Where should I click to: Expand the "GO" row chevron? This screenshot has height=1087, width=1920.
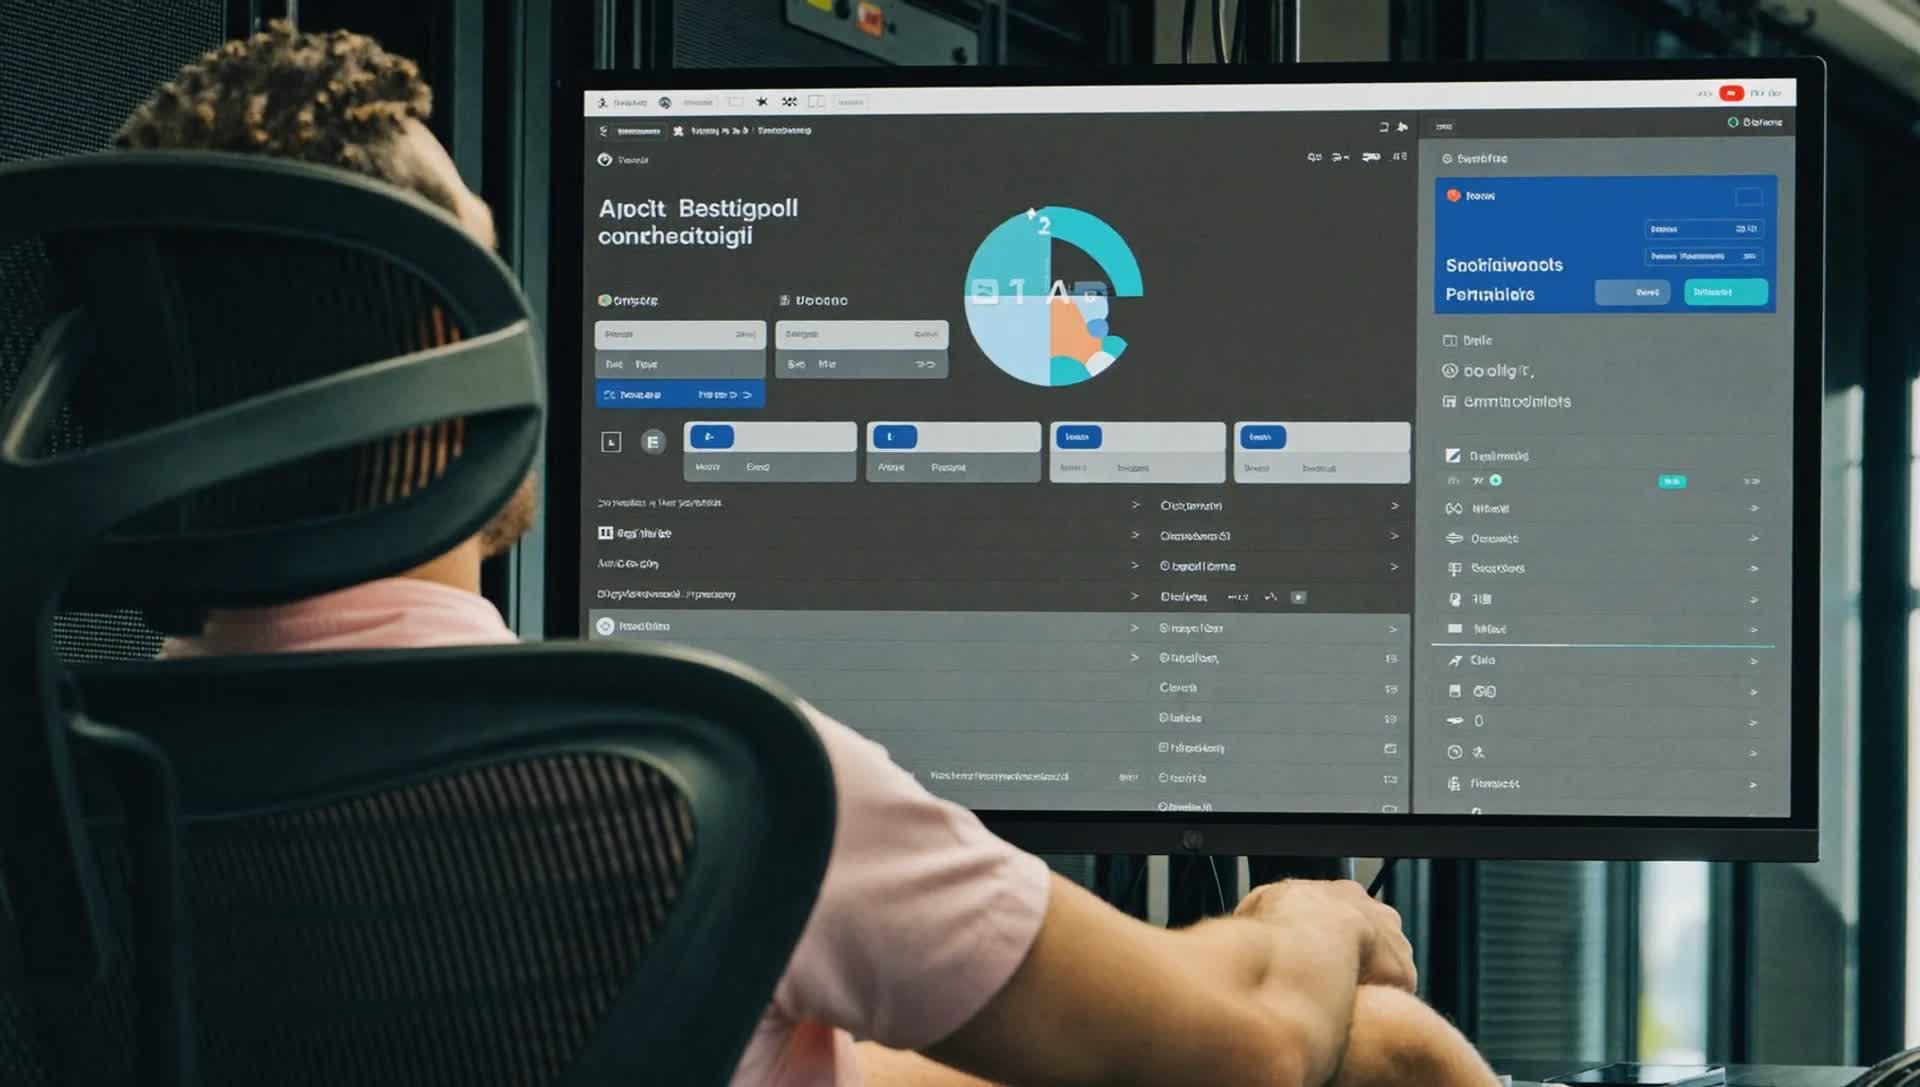point(1753,692)
